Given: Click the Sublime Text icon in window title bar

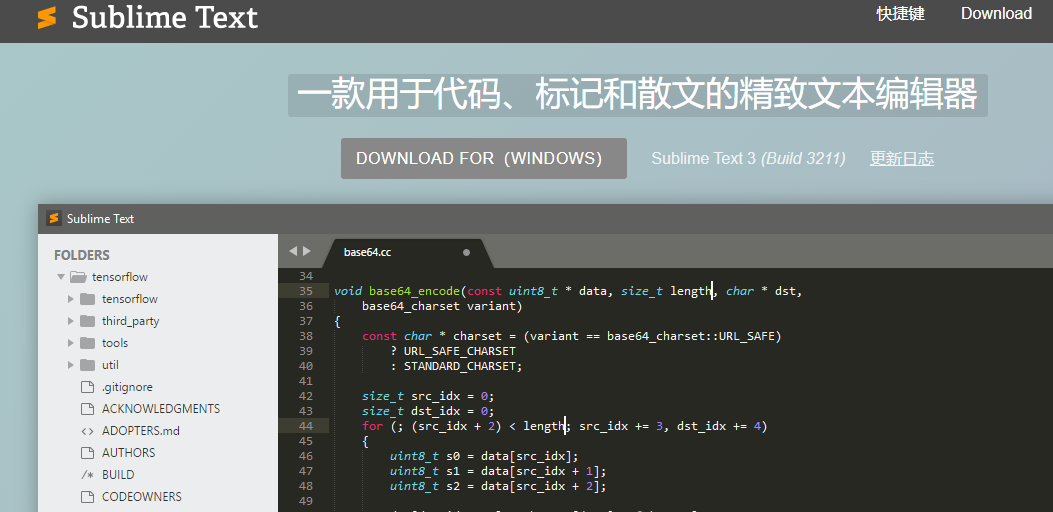Looking at the screenshot, I should [54, 219].
